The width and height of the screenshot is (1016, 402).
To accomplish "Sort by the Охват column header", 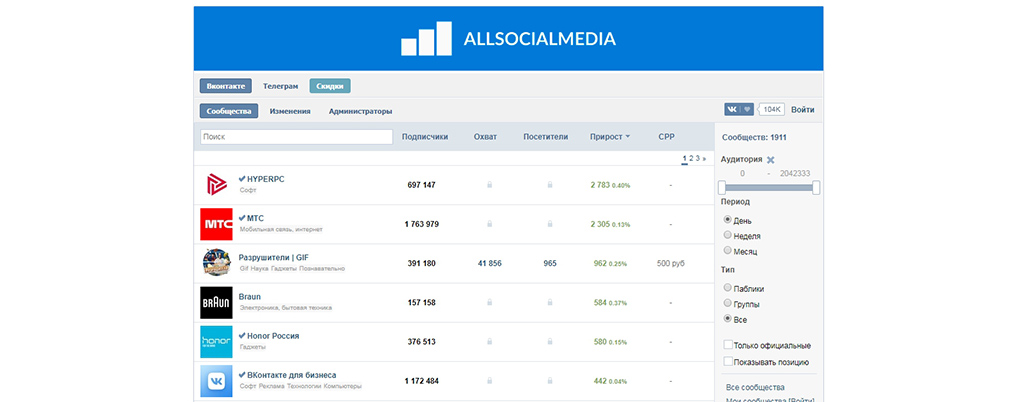I will pos(485,137).
